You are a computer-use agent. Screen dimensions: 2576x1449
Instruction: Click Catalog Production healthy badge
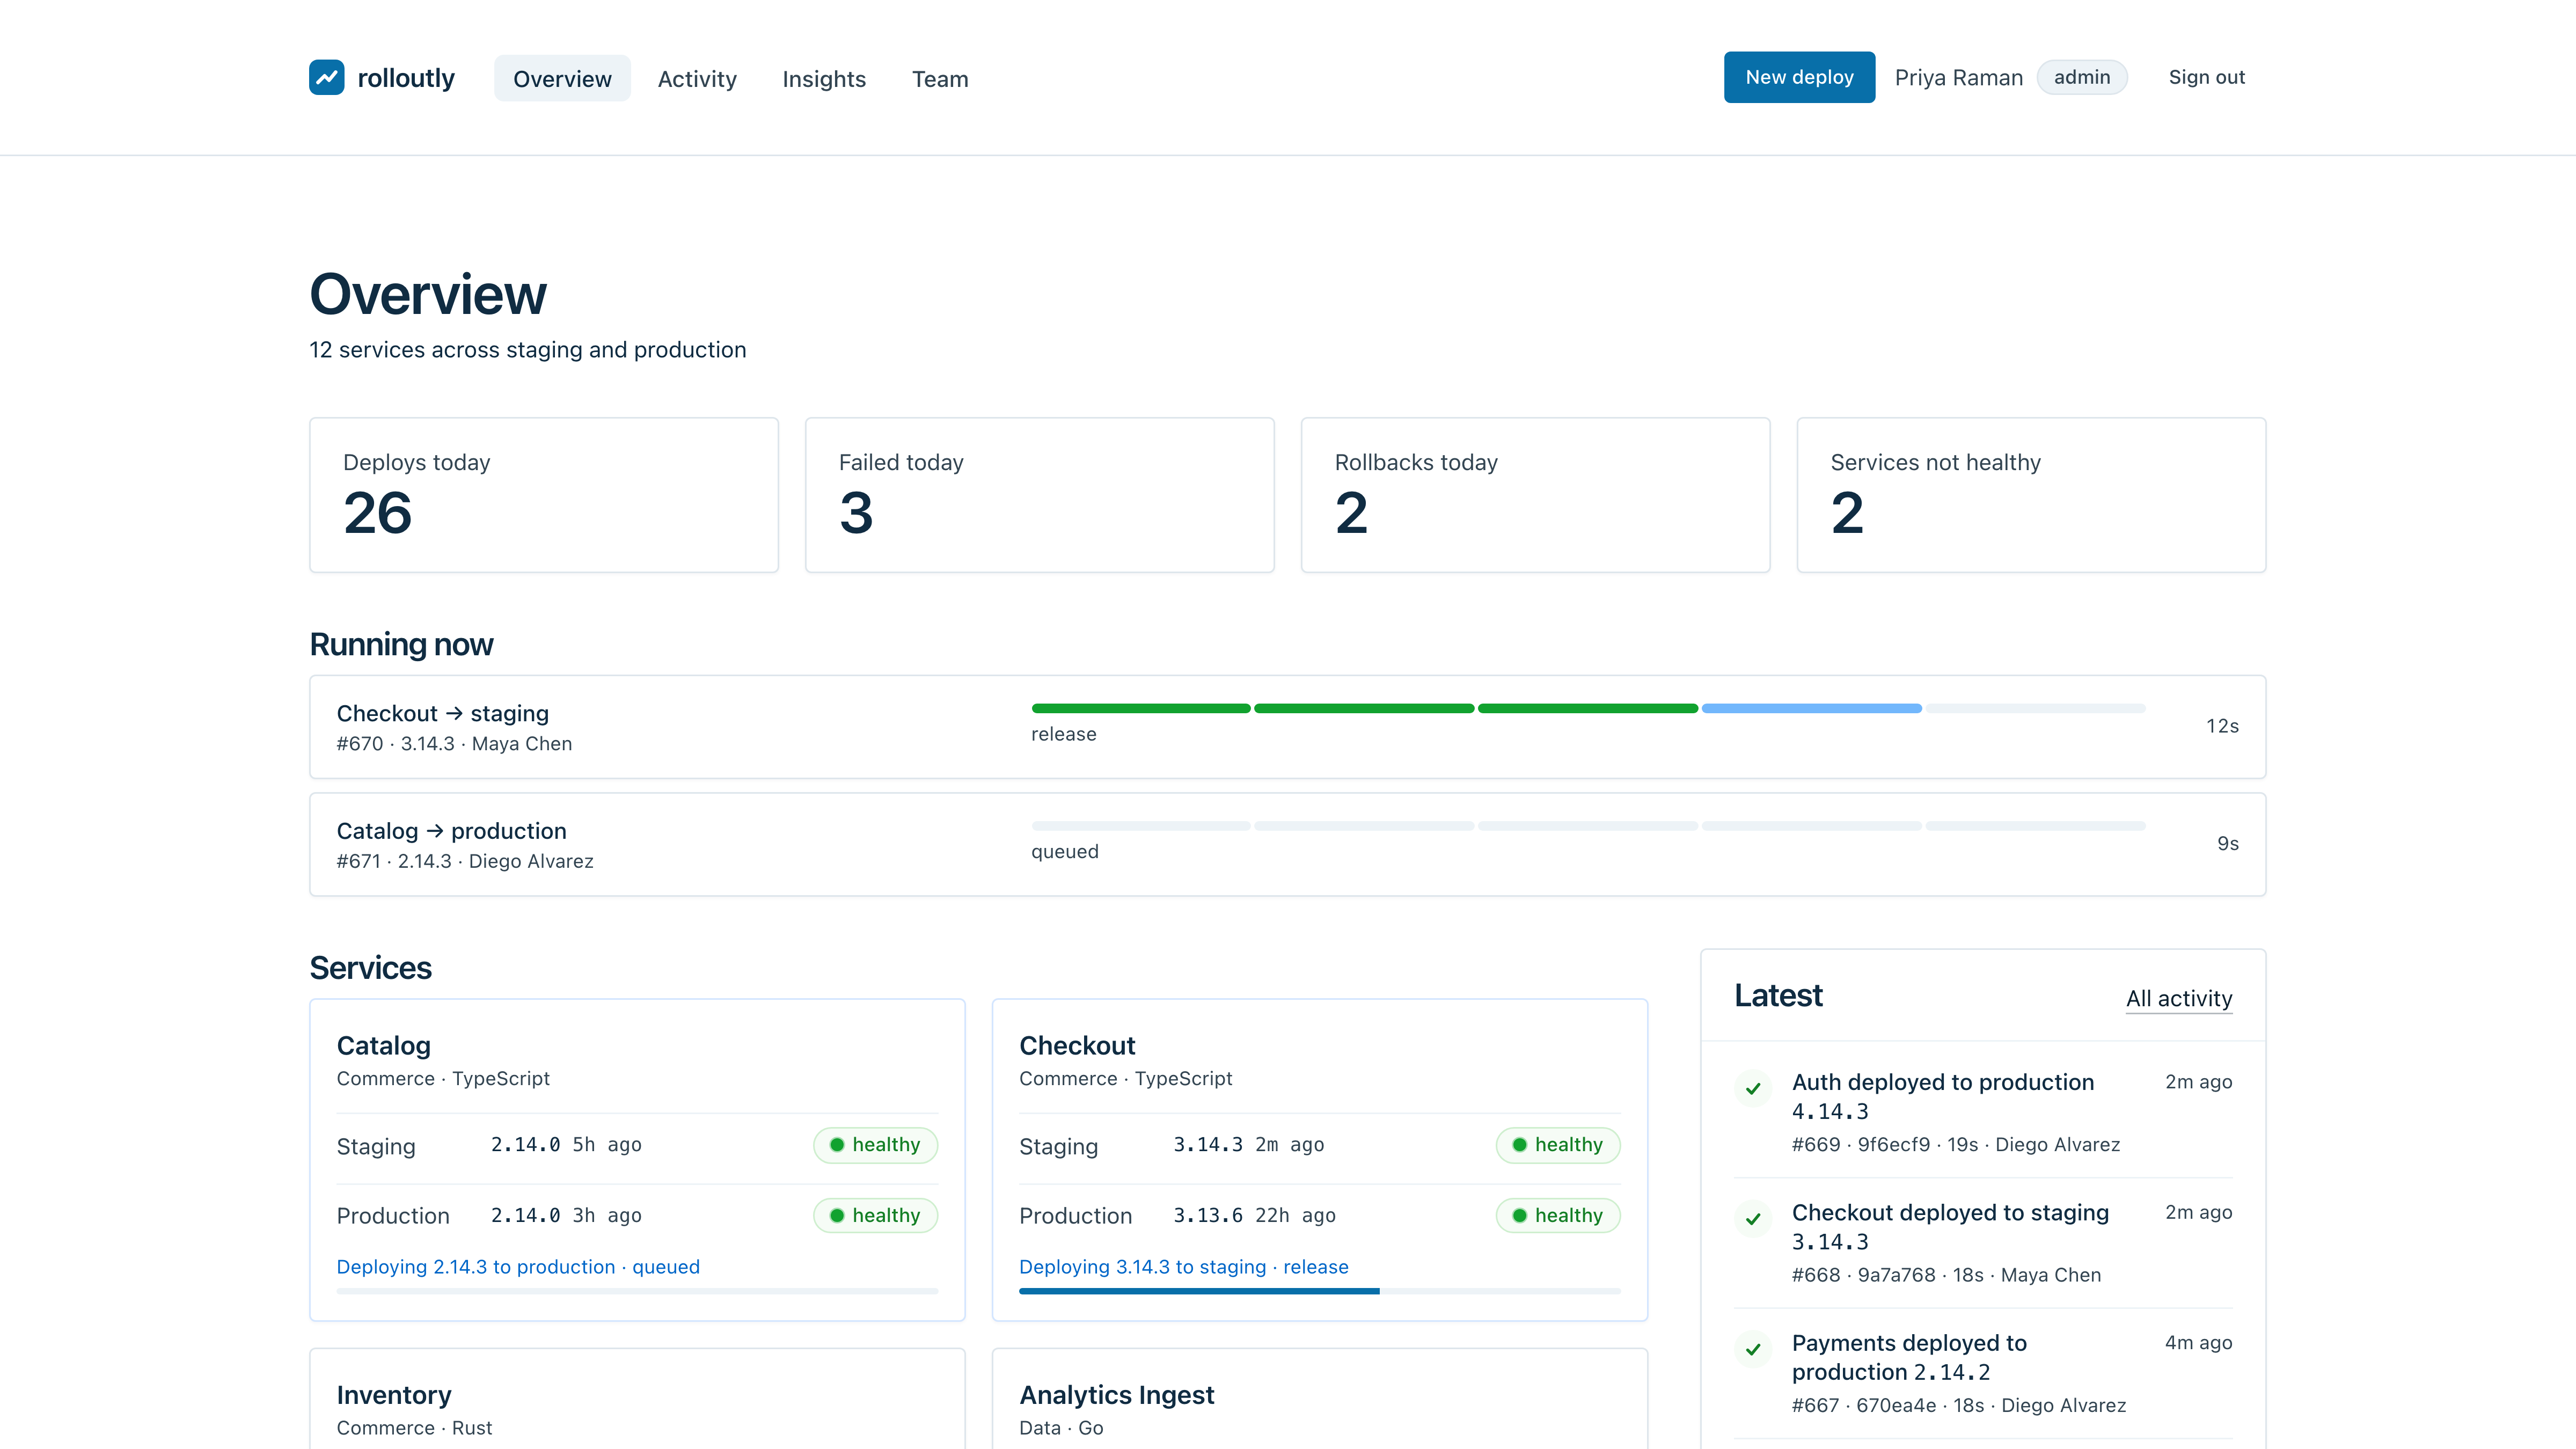tap(875, 1215)
